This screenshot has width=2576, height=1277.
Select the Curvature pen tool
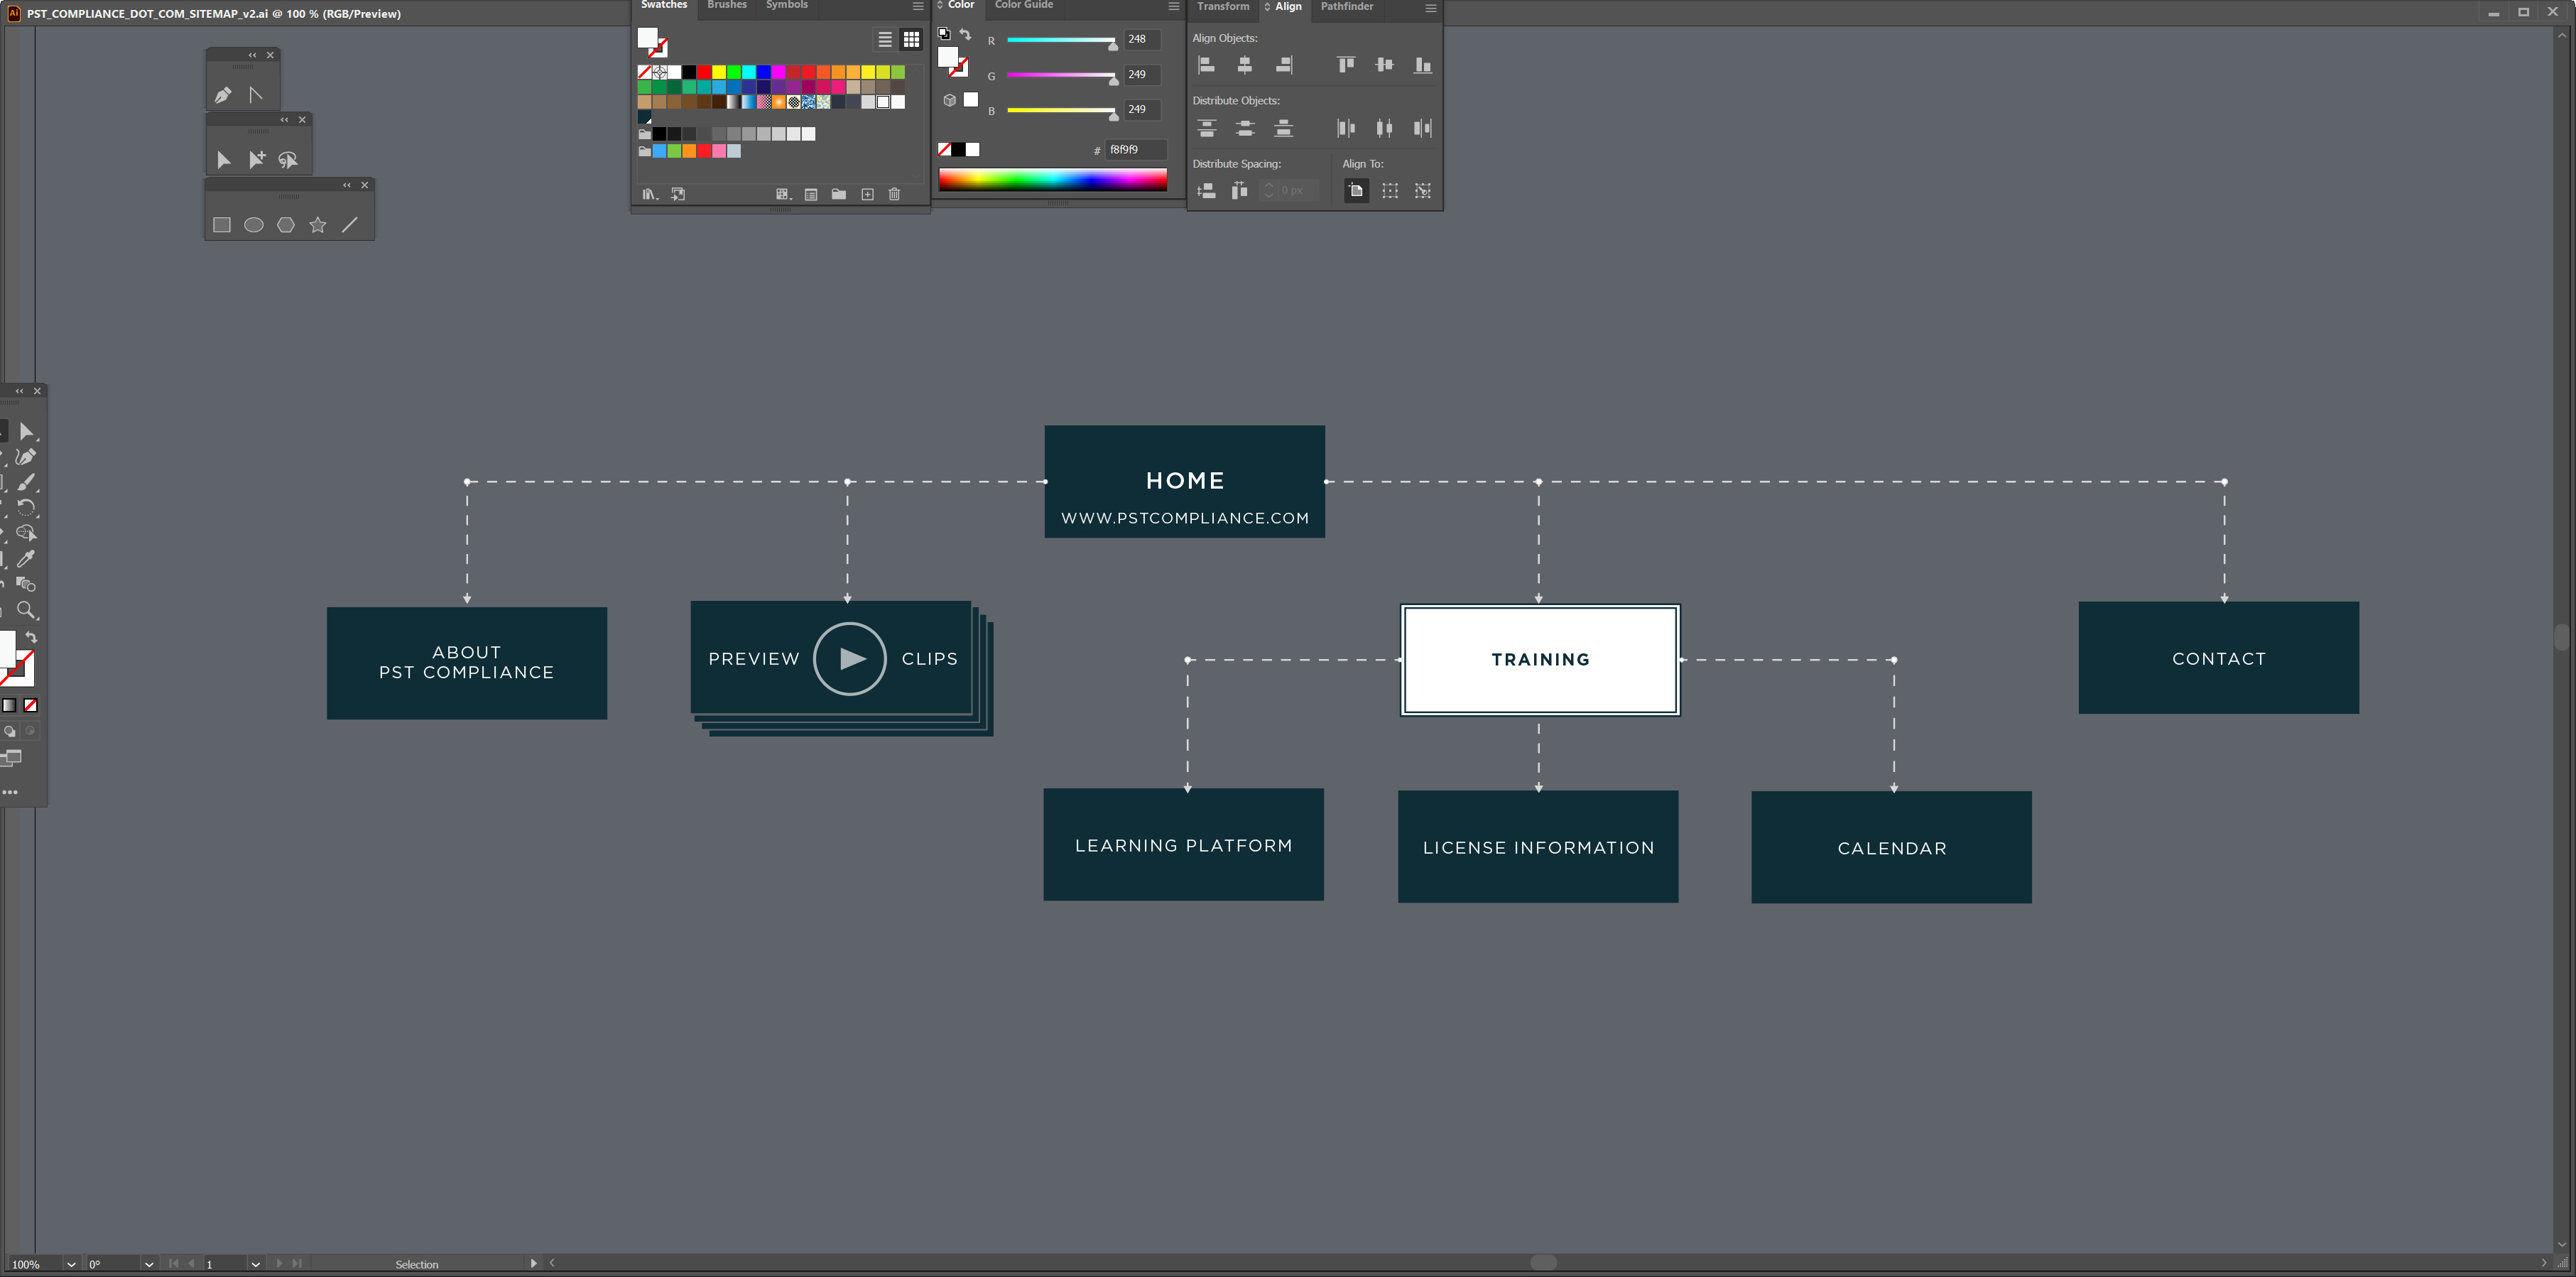coord(26,457)
